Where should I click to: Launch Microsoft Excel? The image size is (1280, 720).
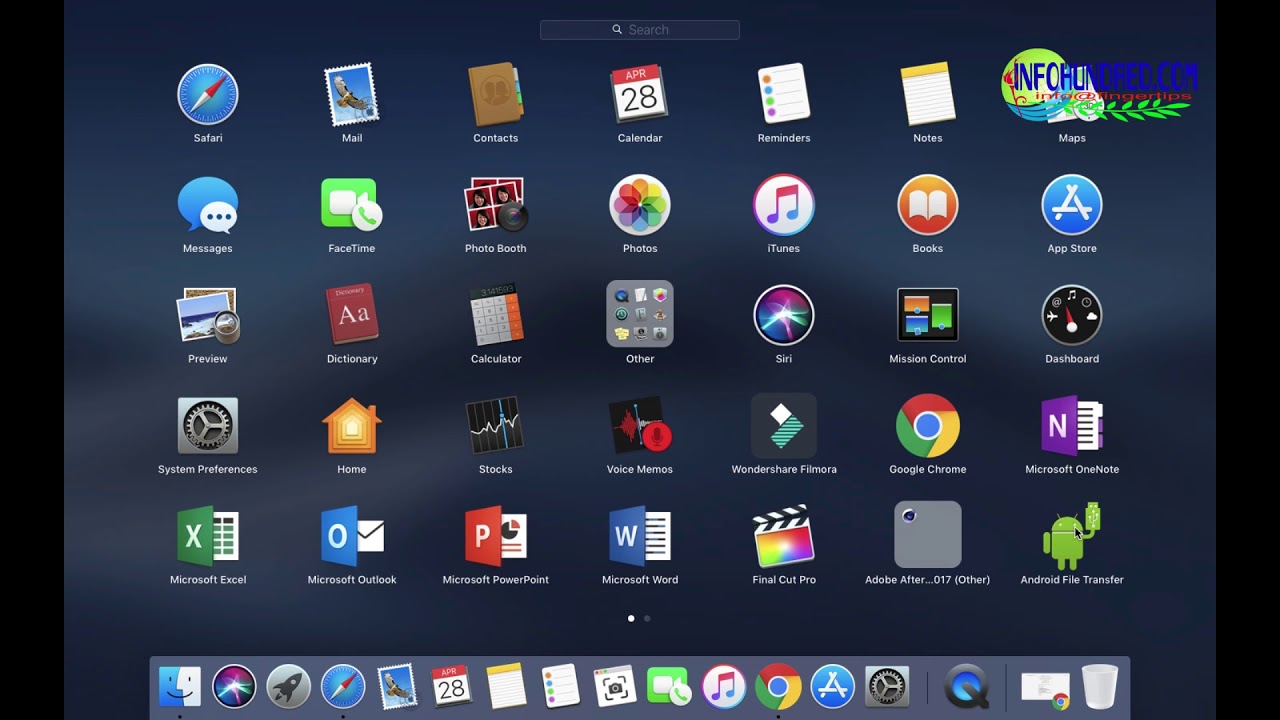(x=208, y=536)
